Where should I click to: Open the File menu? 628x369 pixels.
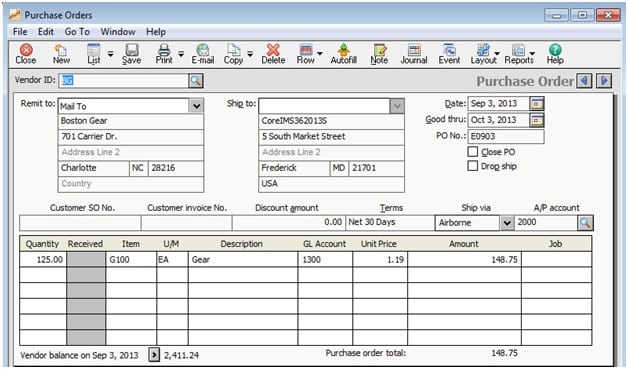[x=20, y=32]
